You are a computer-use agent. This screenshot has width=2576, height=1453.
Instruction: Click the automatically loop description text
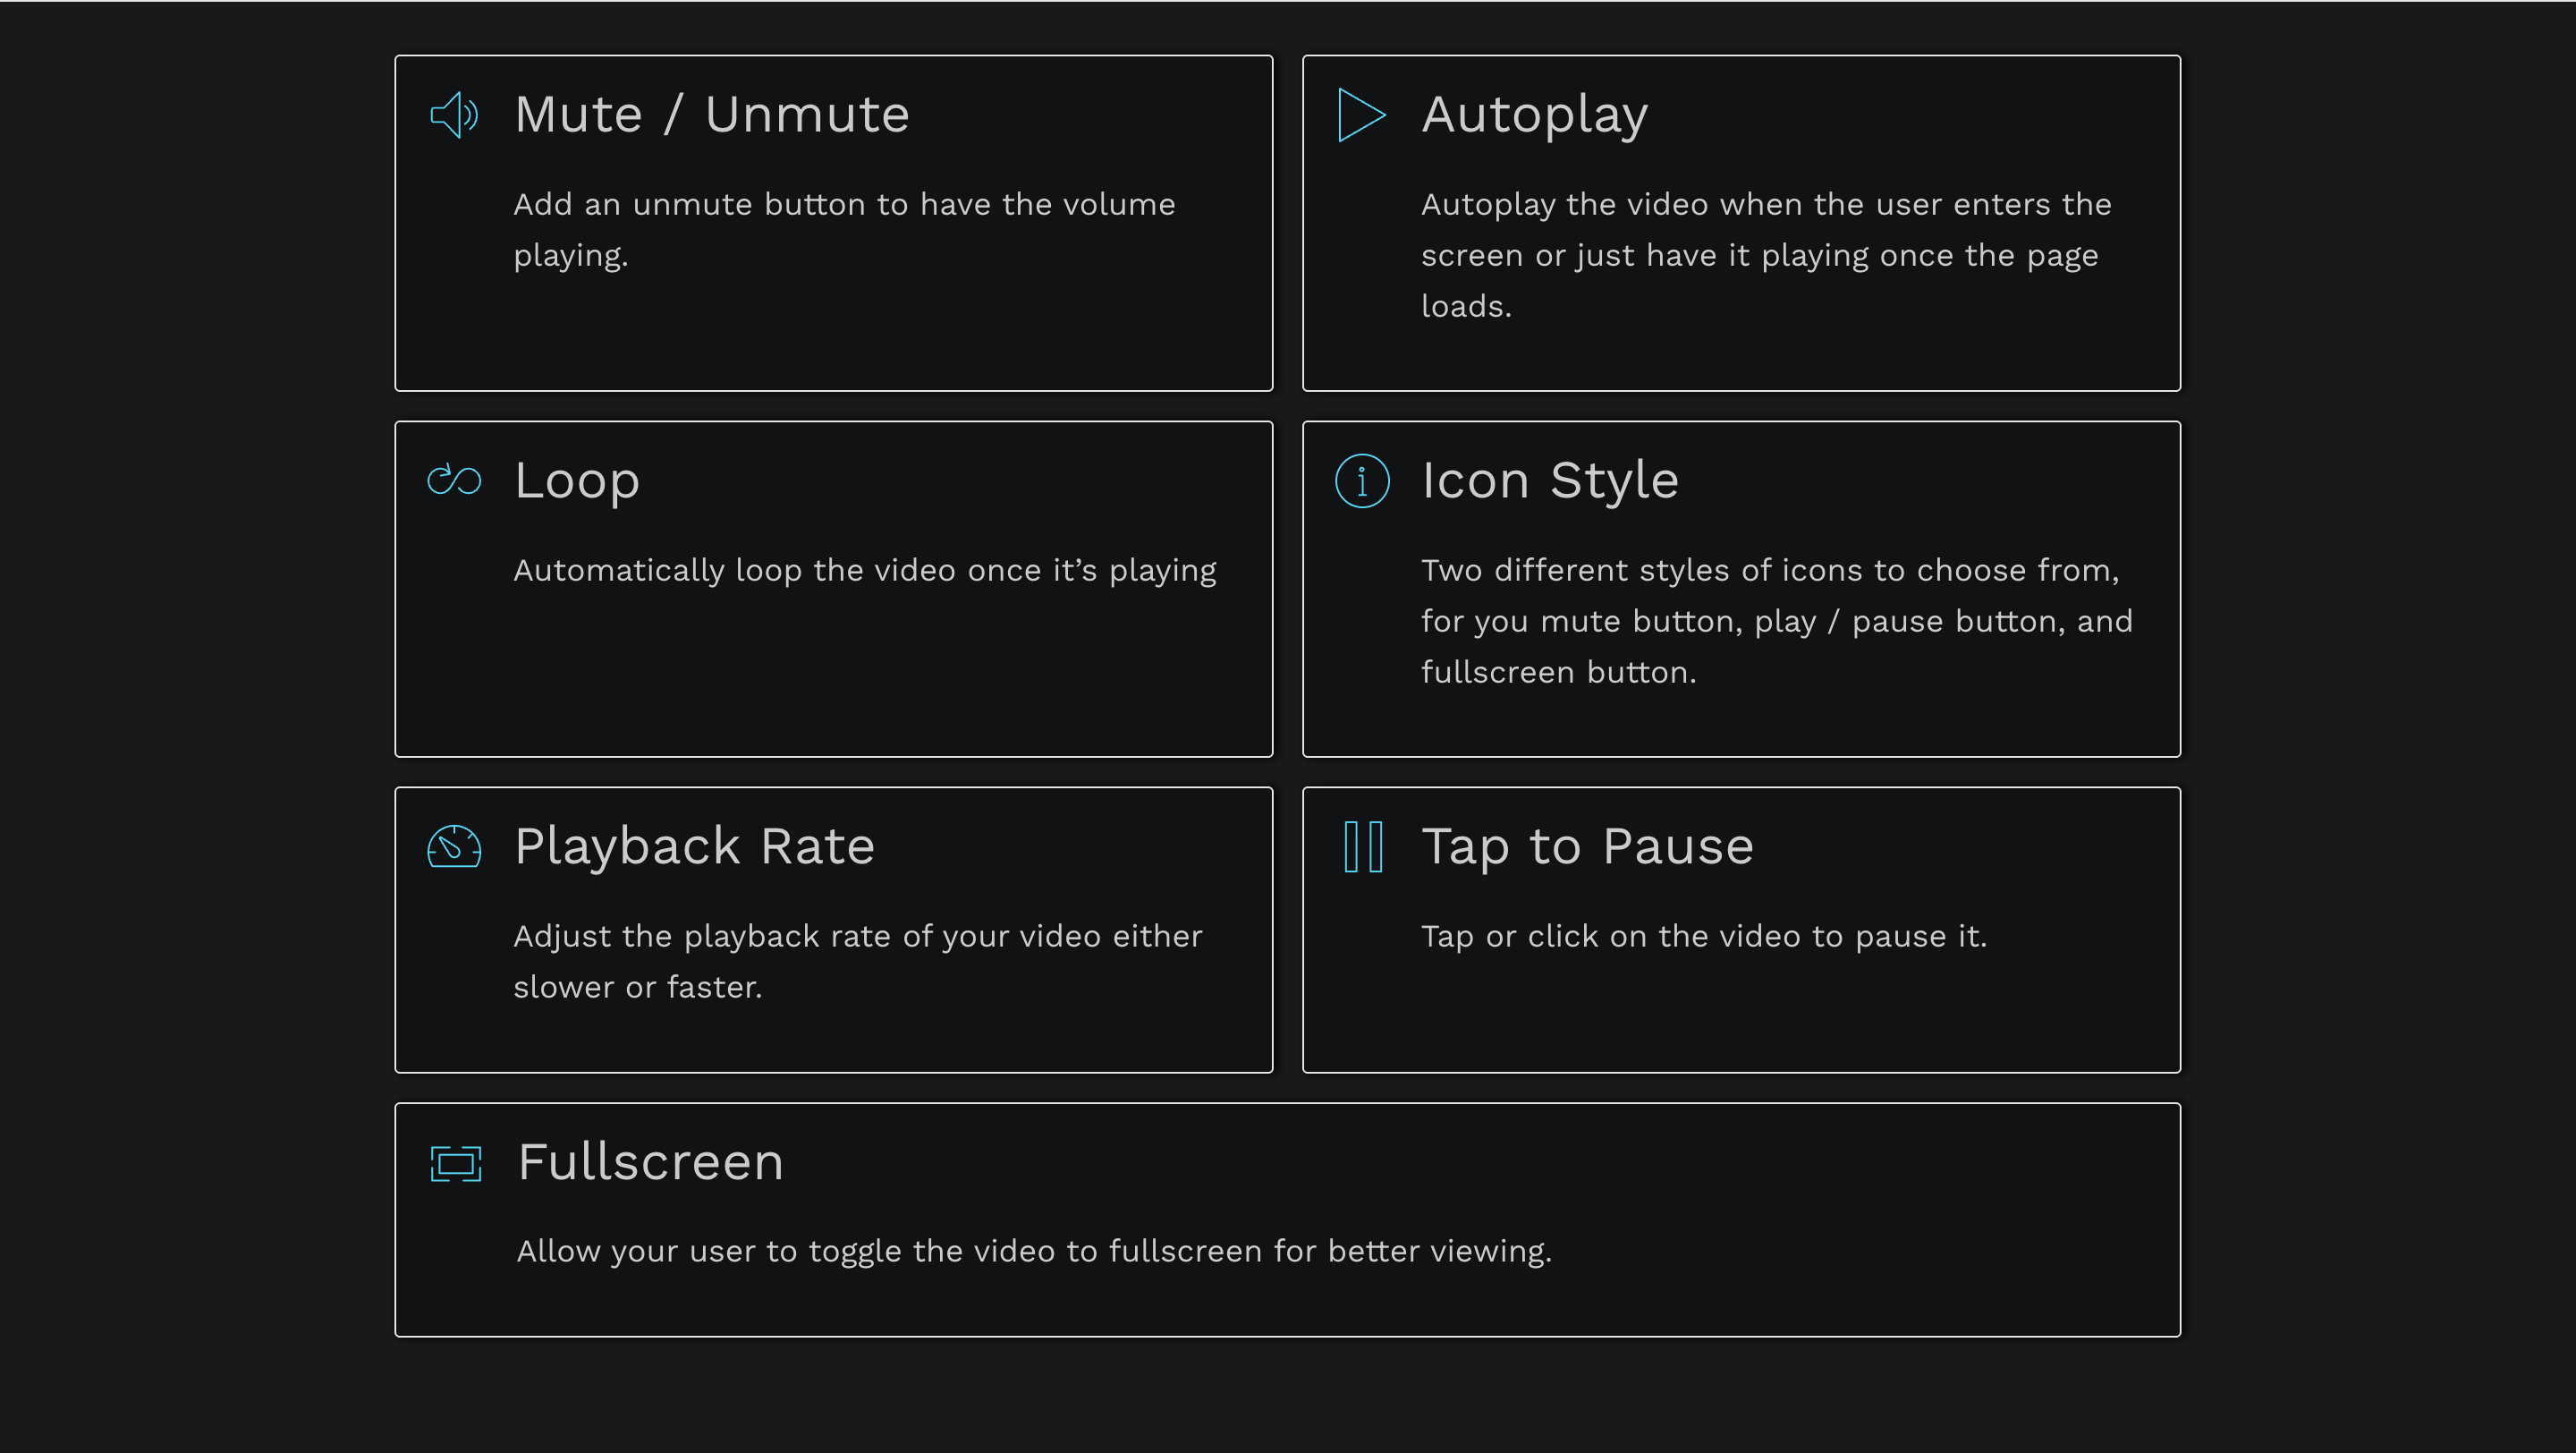coord(865,571)
